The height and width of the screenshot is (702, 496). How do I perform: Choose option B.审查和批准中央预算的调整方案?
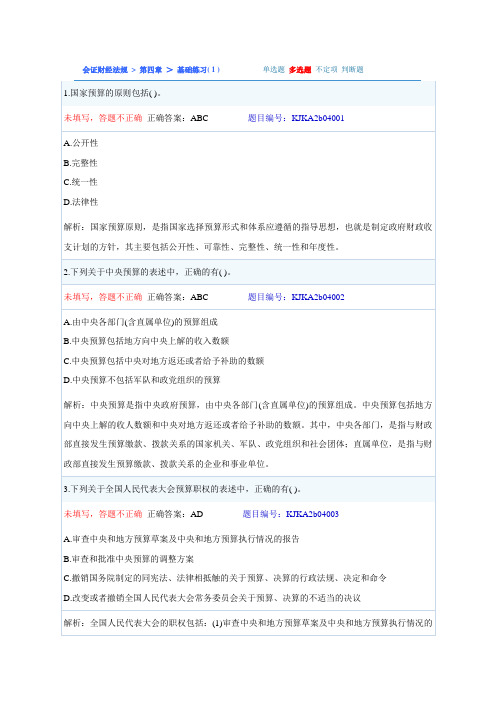pyautogui.click(x=129, y=559)
